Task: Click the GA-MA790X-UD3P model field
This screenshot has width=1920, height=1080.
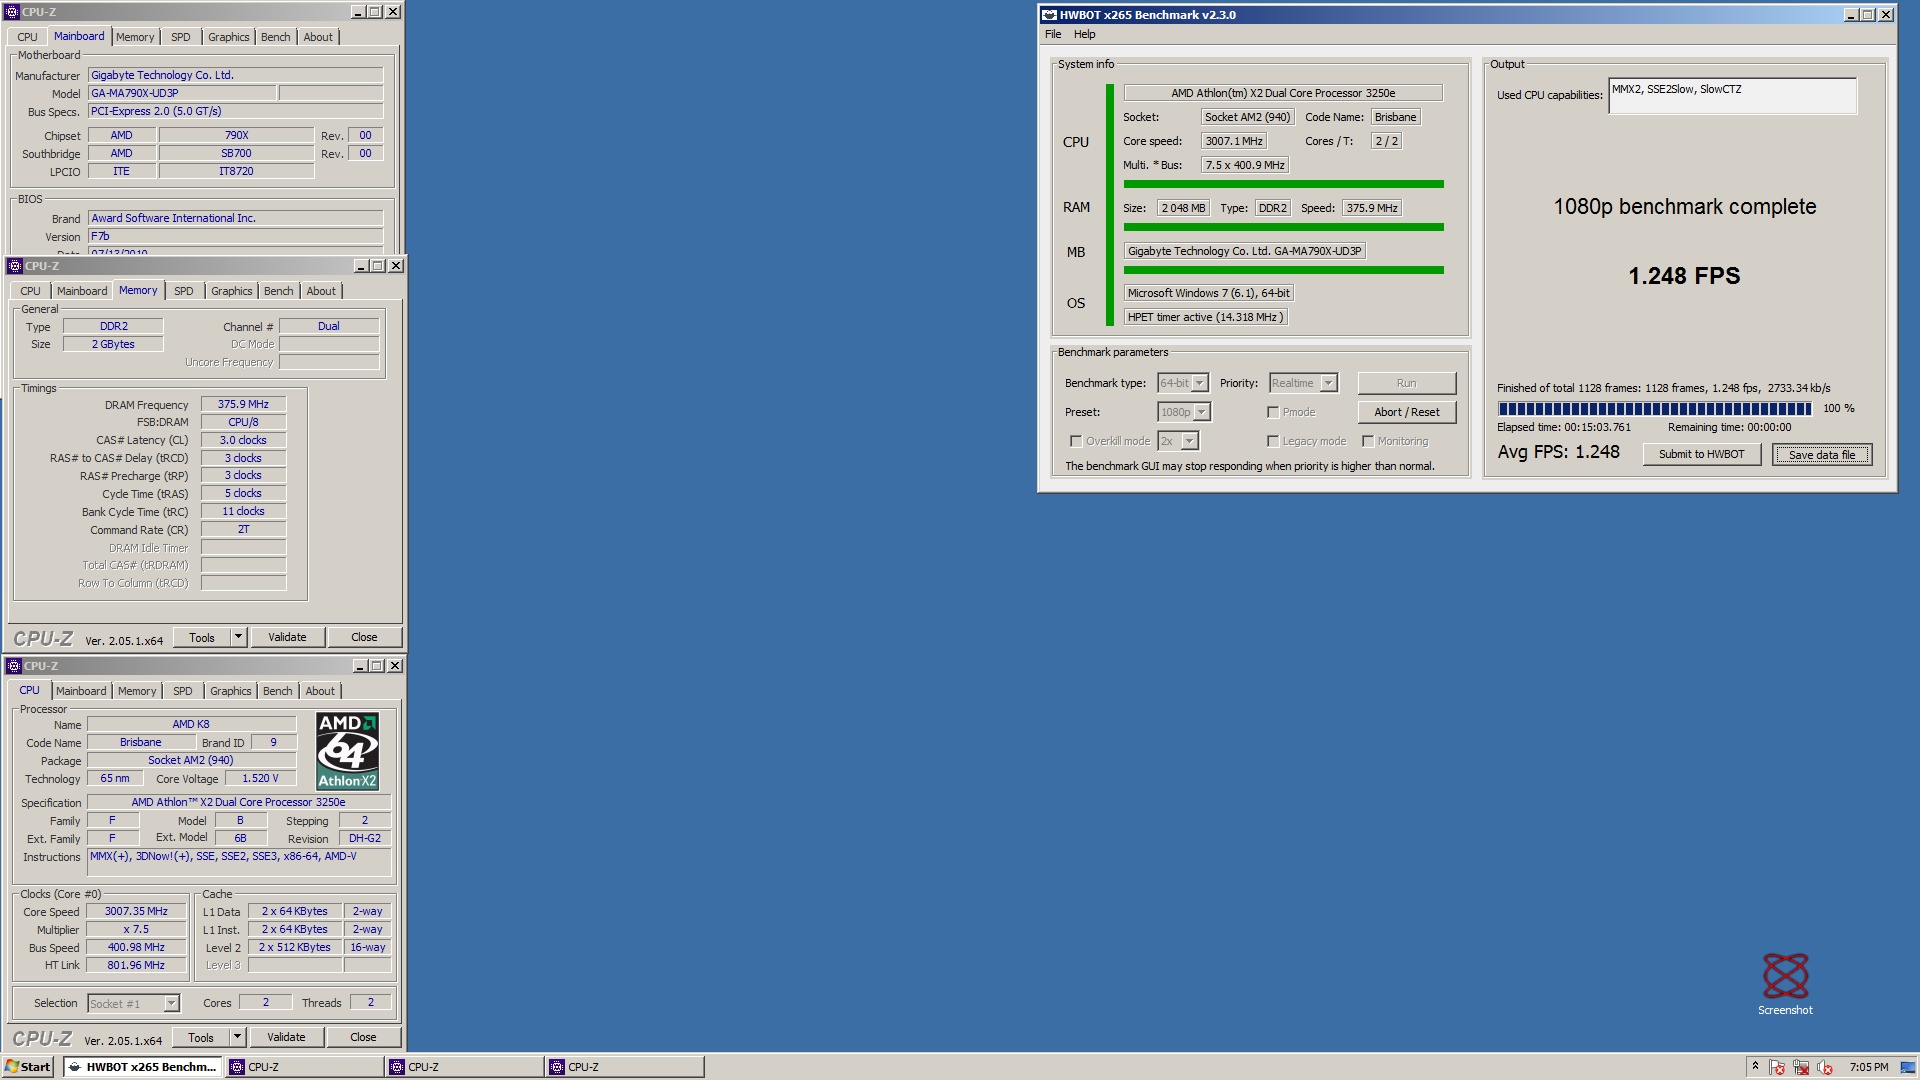Action: tap(181, 93)
